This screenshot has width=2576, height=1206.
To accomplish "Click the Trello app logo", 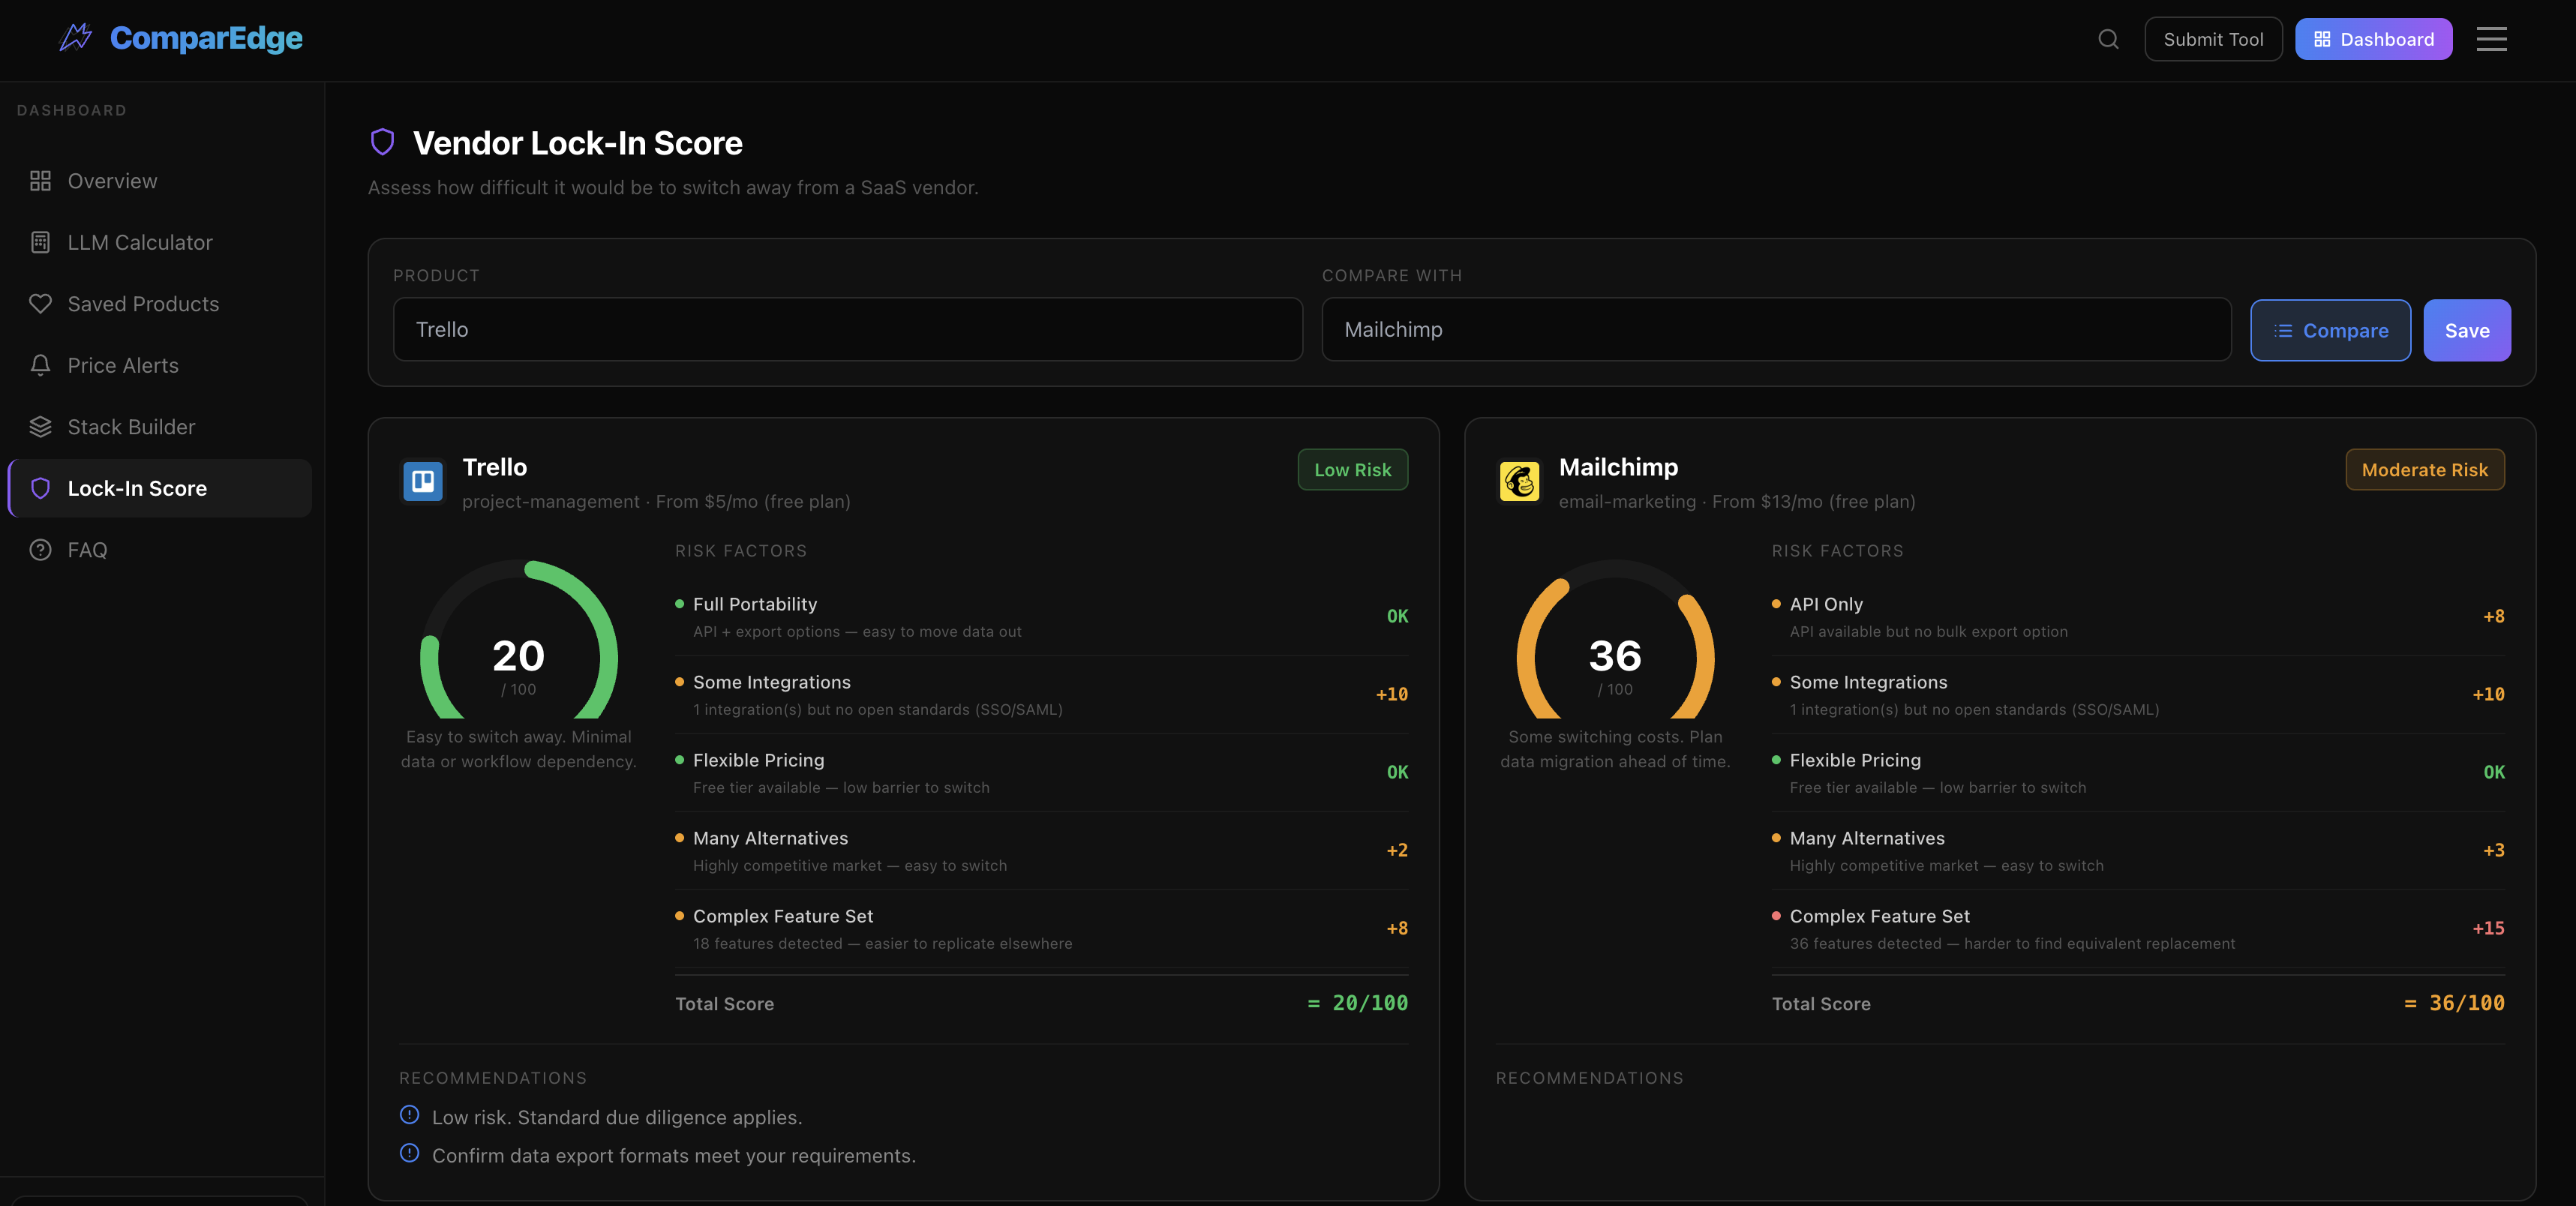I will click(x=422, y=481).
